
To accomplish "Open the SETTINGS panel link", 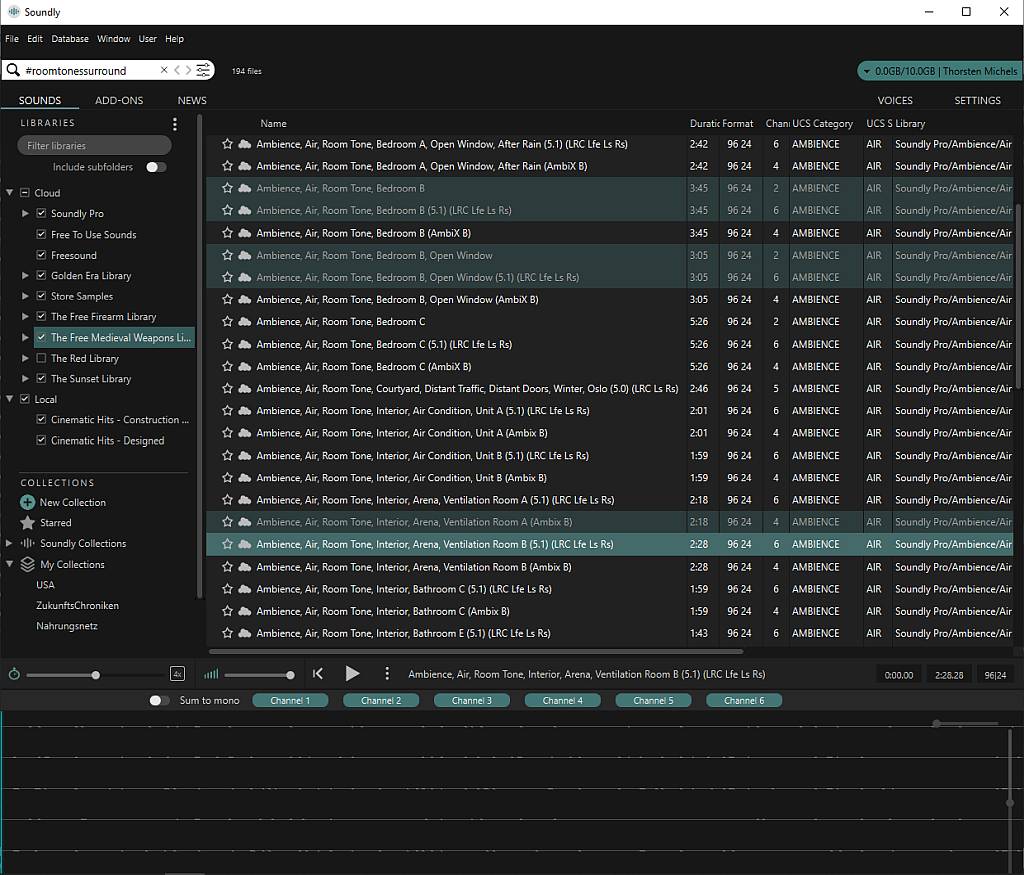I will coord(977,100).
